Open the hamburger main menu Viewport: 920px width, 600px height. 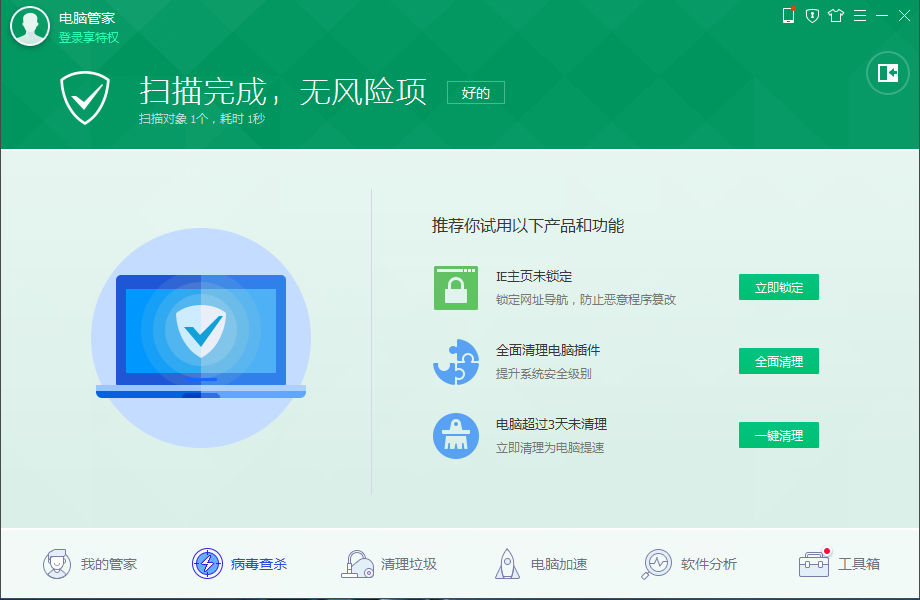(859, 16)
